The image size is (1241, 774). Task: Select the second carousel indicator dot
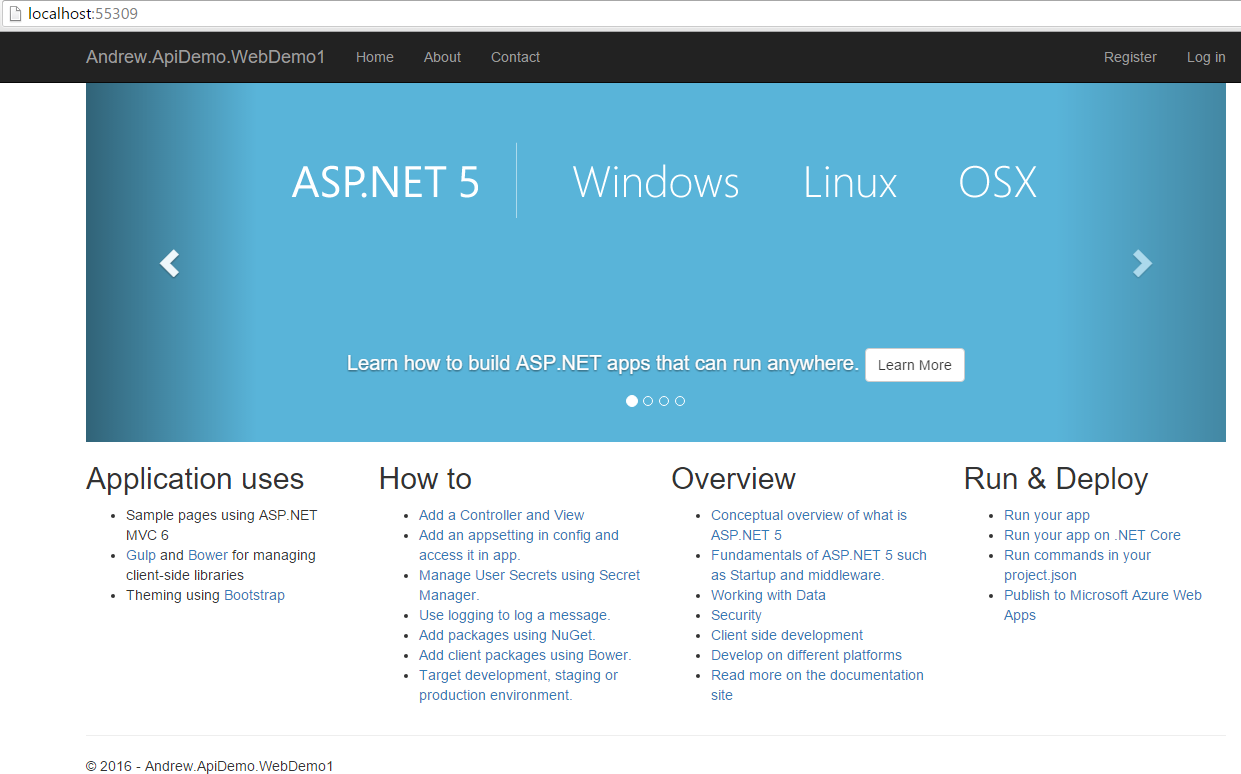(648, 401)
